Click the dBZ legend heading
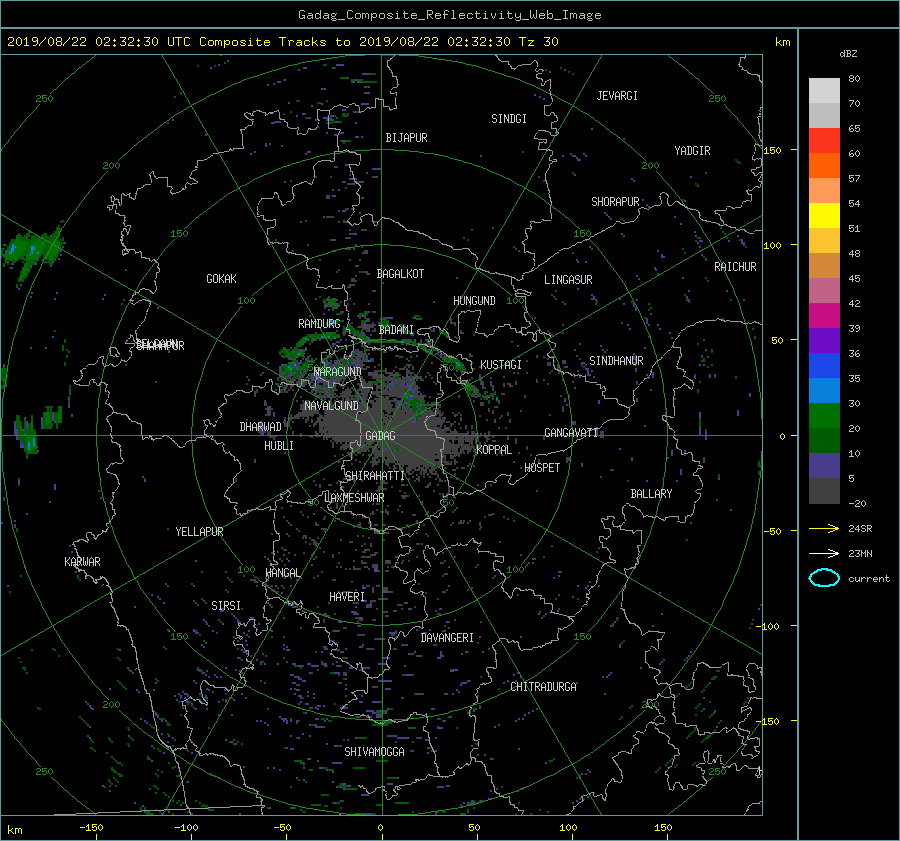The height and width of the screenshot is (841, 900). [x=848, y=53]
